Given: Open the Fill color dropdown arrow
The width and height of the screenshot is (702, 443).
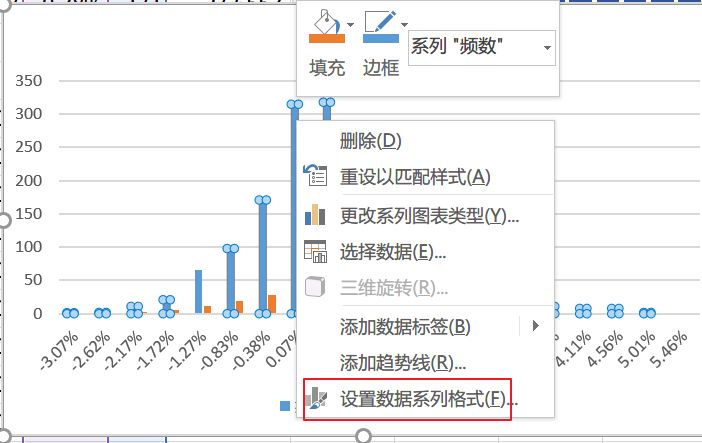Looking at the screenshot, I should (x=351, y=24).
